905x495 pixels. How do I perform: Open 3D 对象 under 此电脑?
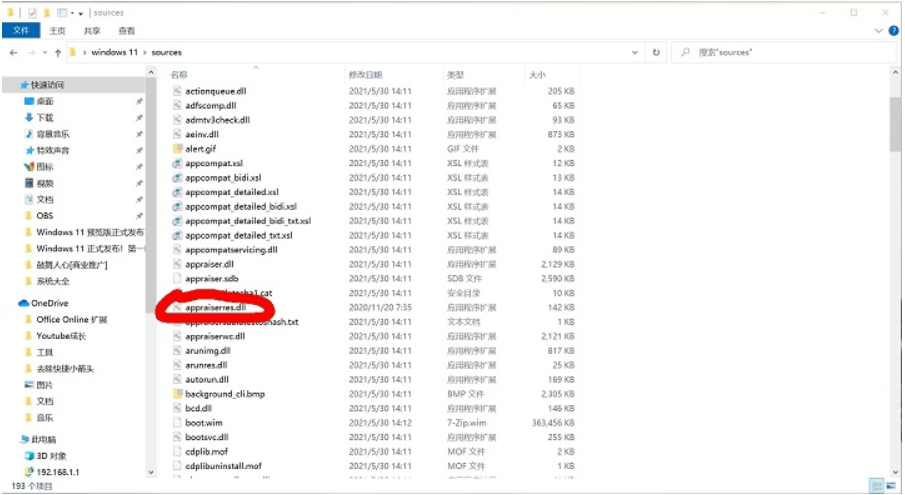52,456
